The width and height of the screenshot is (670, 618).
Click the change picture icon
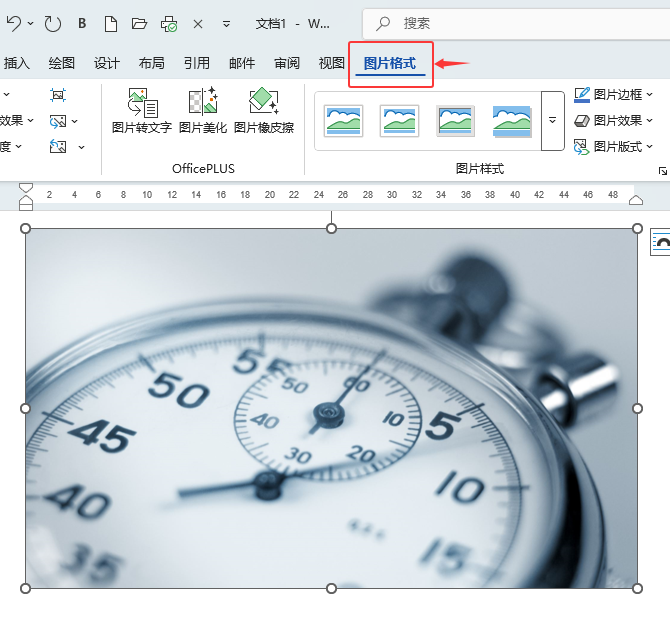58,121
